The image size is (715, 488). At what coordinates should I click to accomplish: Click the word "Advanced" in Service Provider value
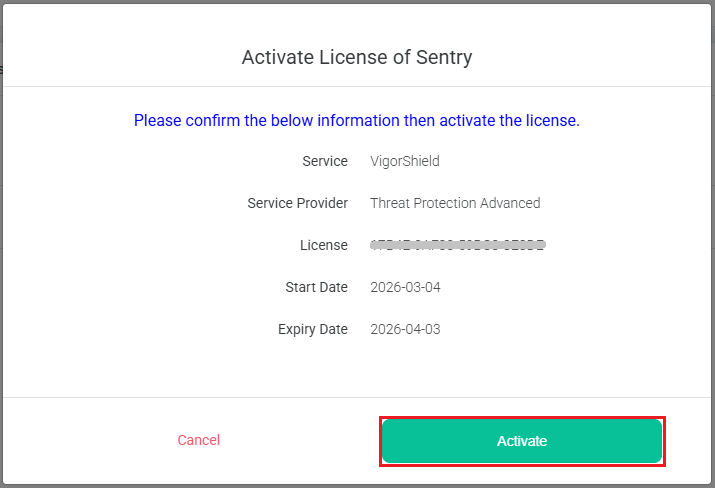click(507, 203)
